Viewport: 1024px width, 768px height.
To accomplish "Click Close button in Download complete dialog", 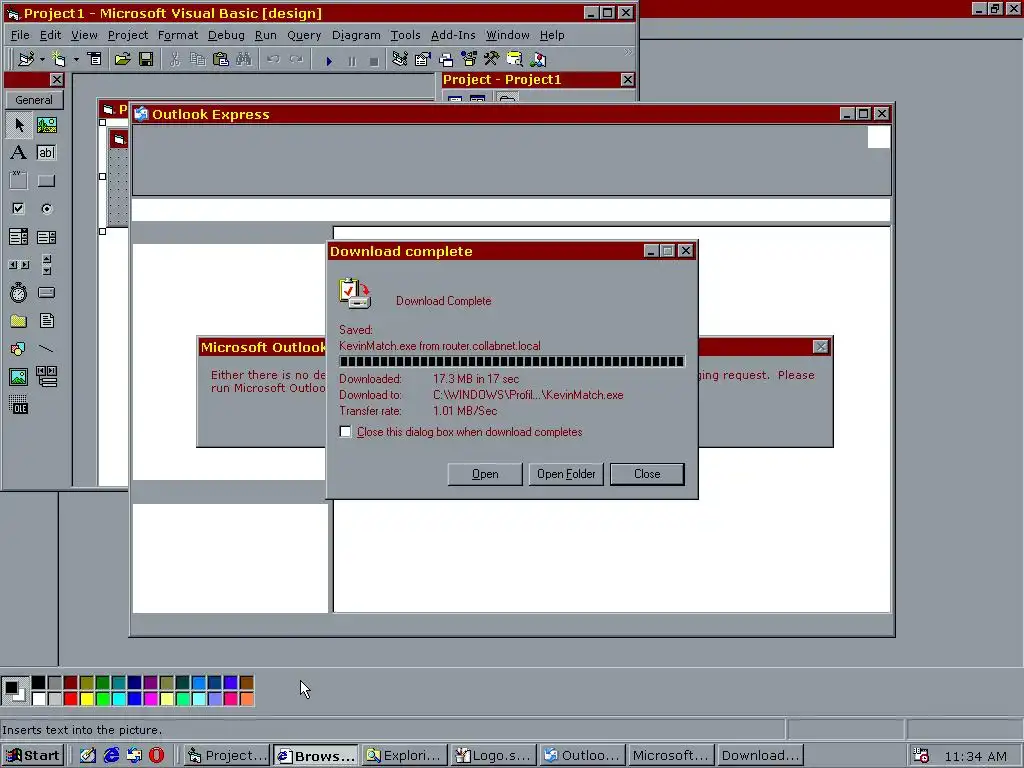I will (647, 474).
